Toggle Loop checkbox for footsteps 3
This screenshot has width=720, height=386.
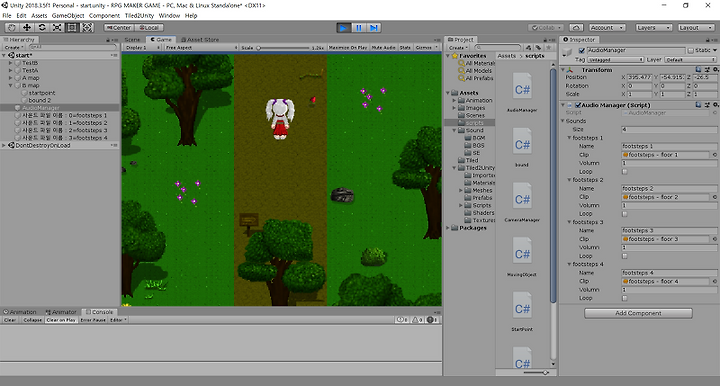(624, 256)
